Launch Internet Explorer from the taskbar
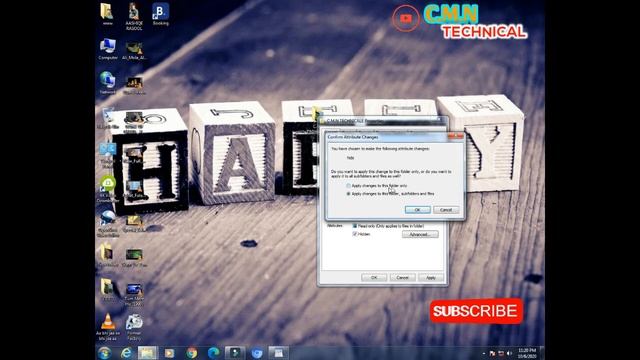640x360 pixels. coord(126,353)
